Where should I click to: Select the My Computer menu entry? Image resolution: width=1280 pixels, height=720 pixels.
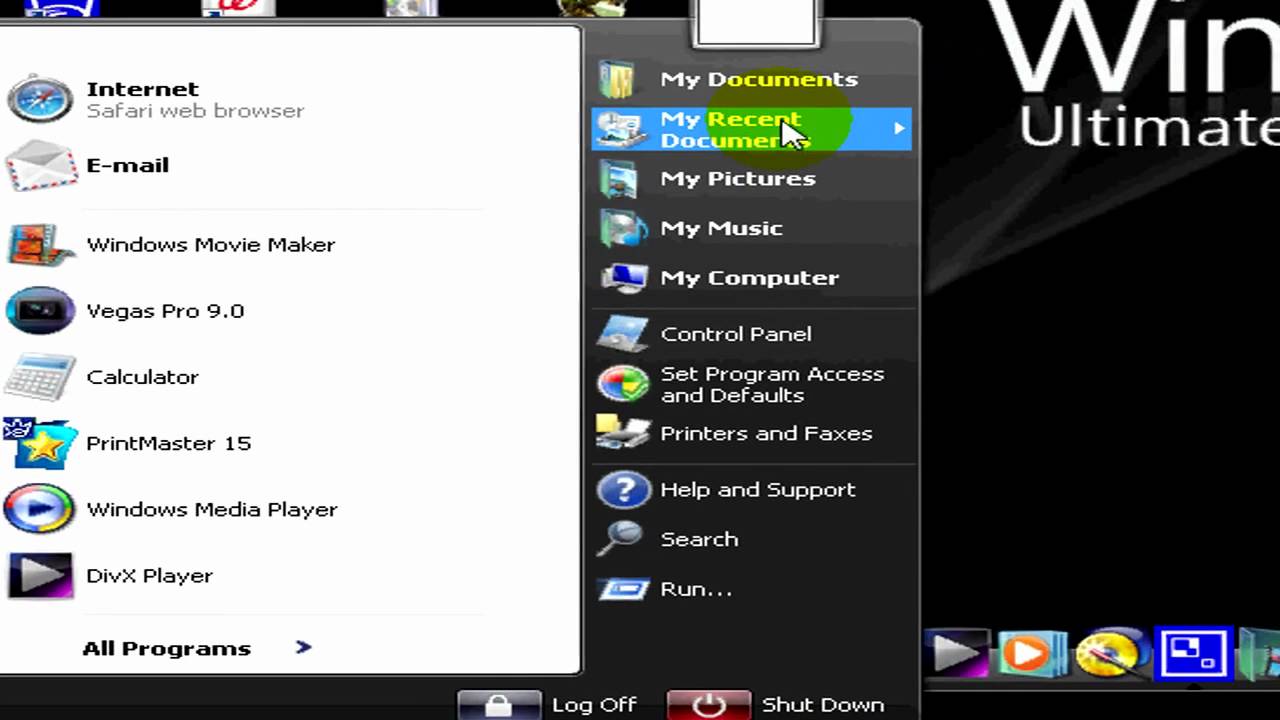751,277
